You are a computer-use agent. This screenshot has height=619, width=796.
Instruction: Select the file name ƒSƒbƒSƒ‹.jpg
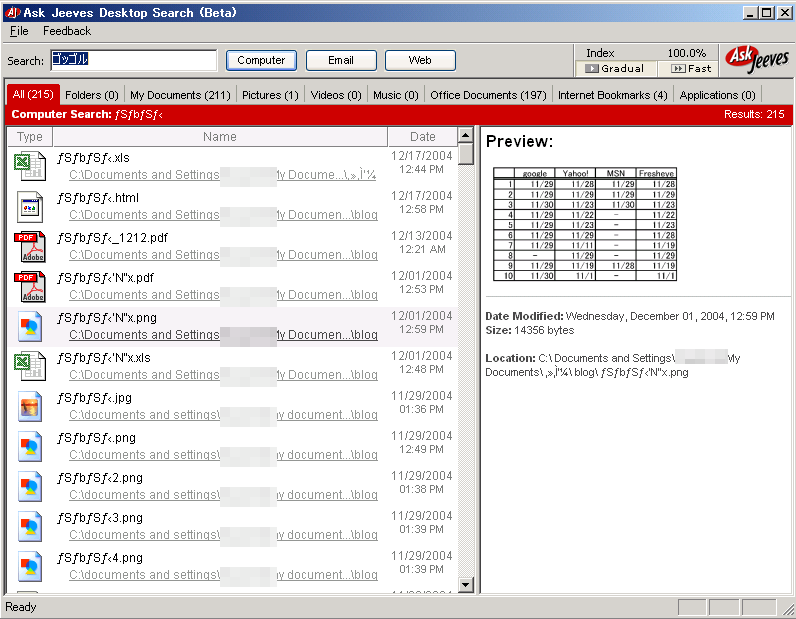pyautogui.click(x=94, y=398)
